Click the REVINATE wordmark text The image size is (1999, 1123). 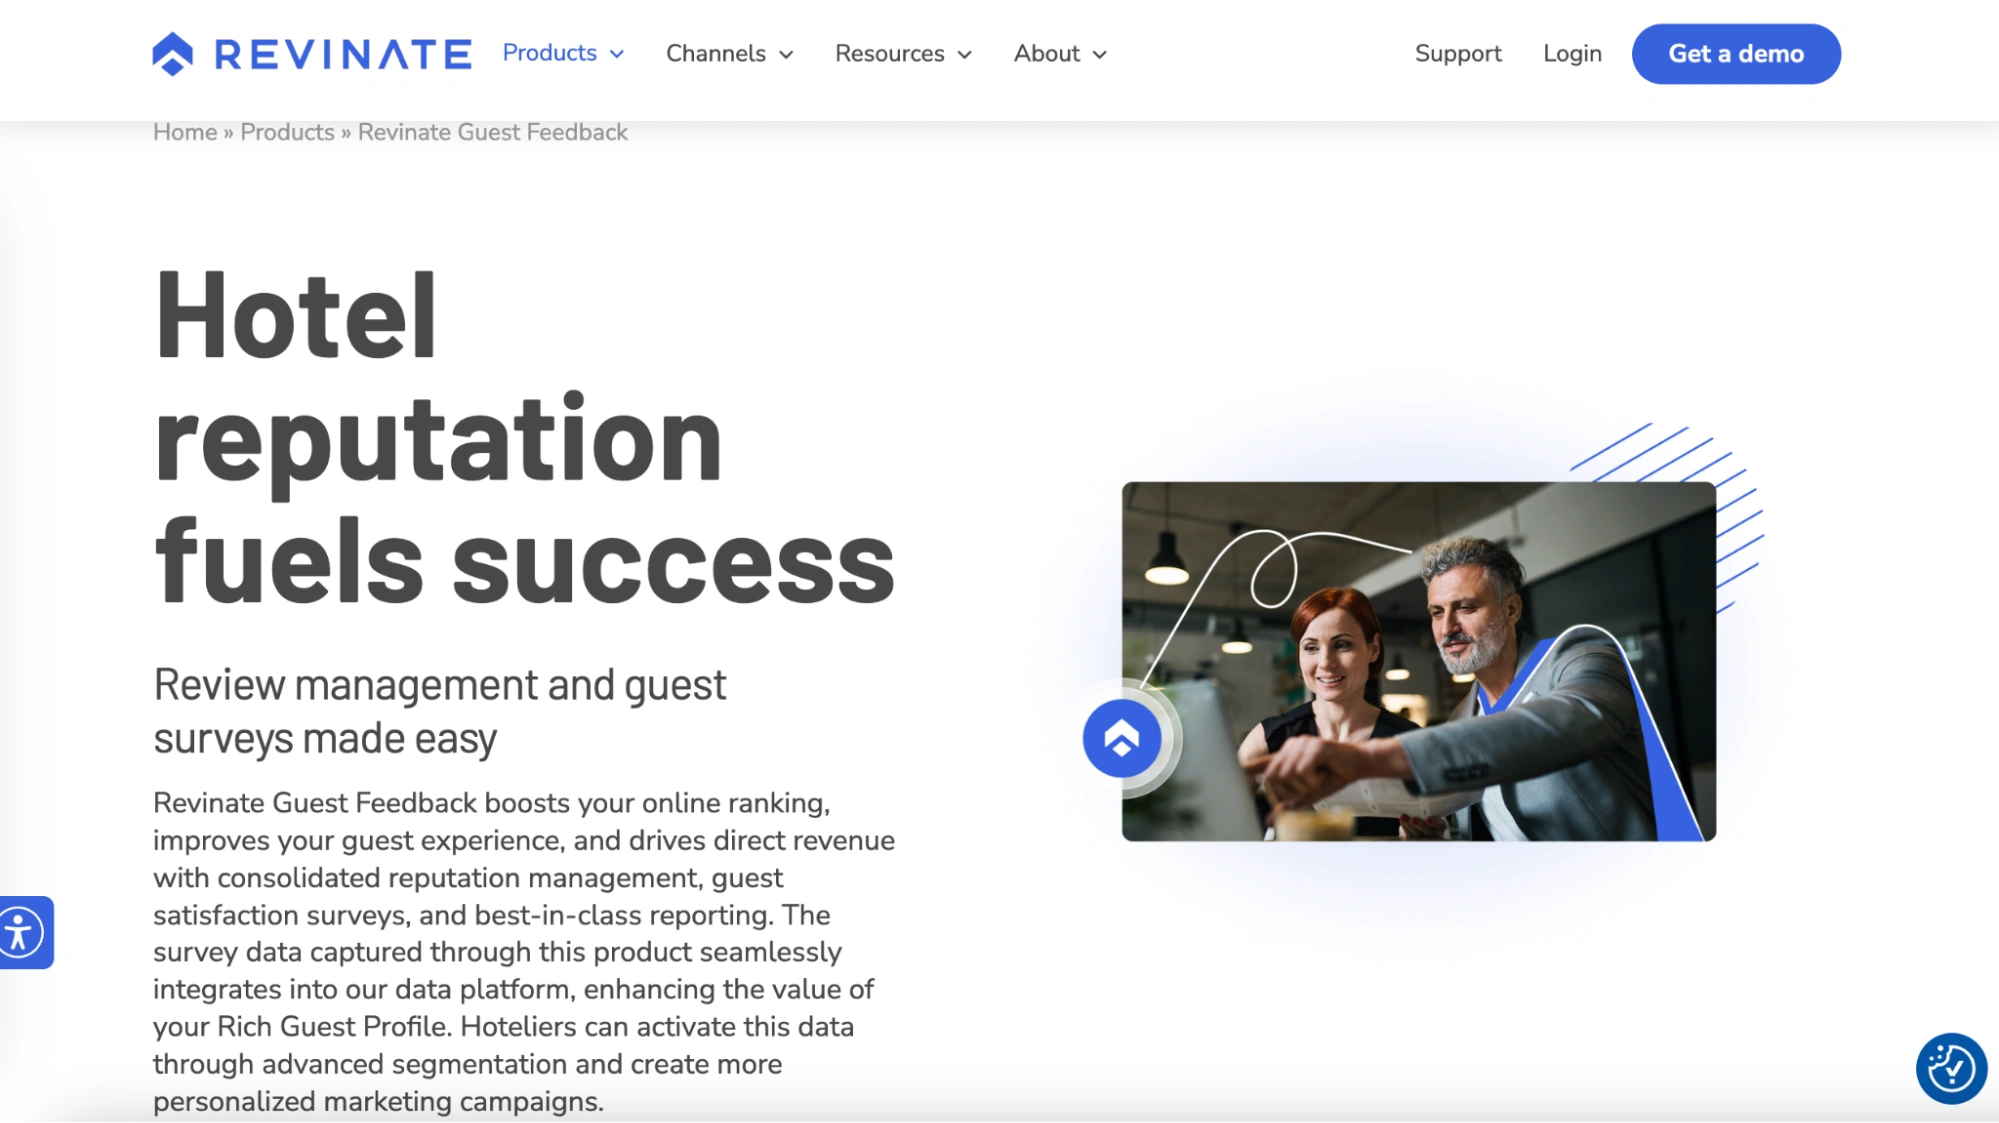(343, 54)
